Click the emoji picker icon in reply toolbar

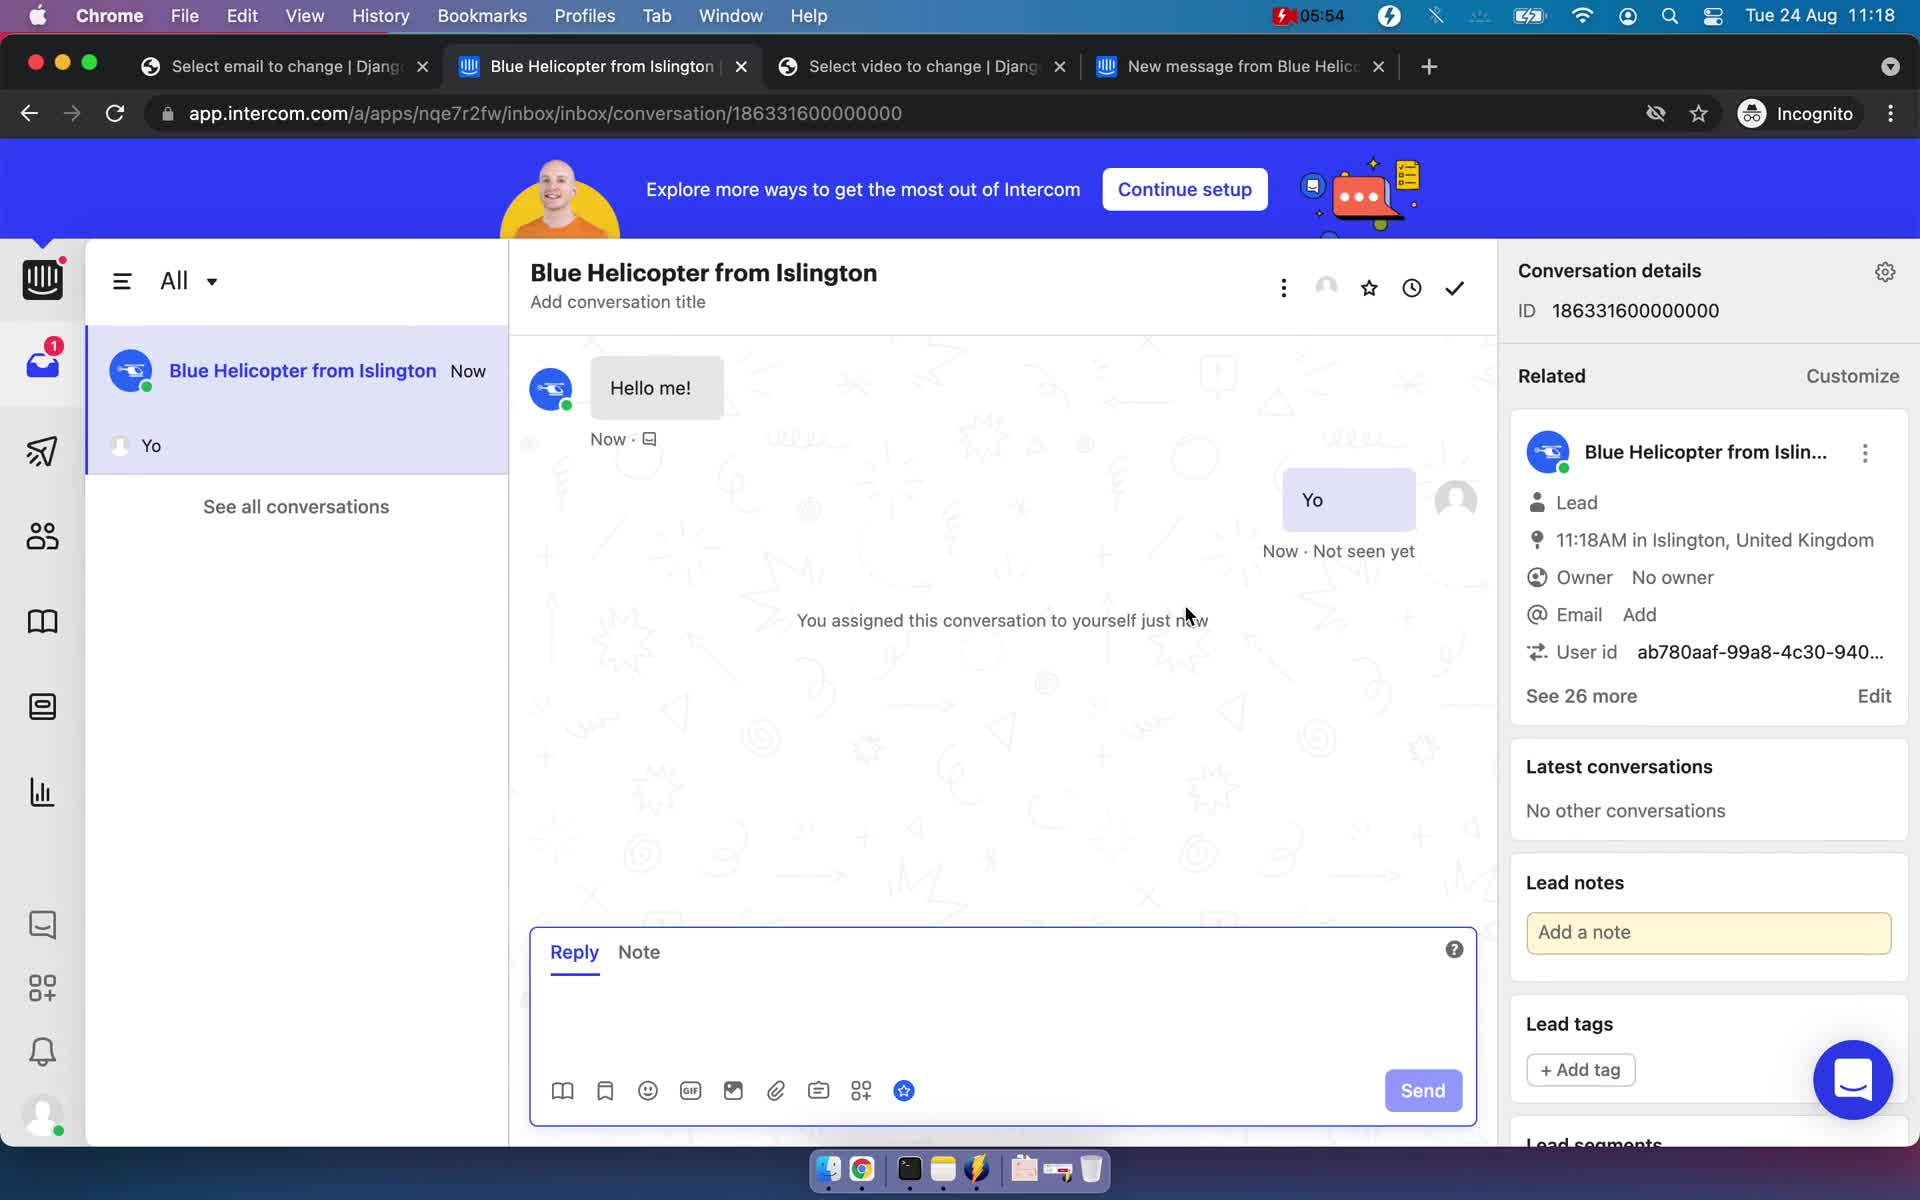[x=647, y=1091]
